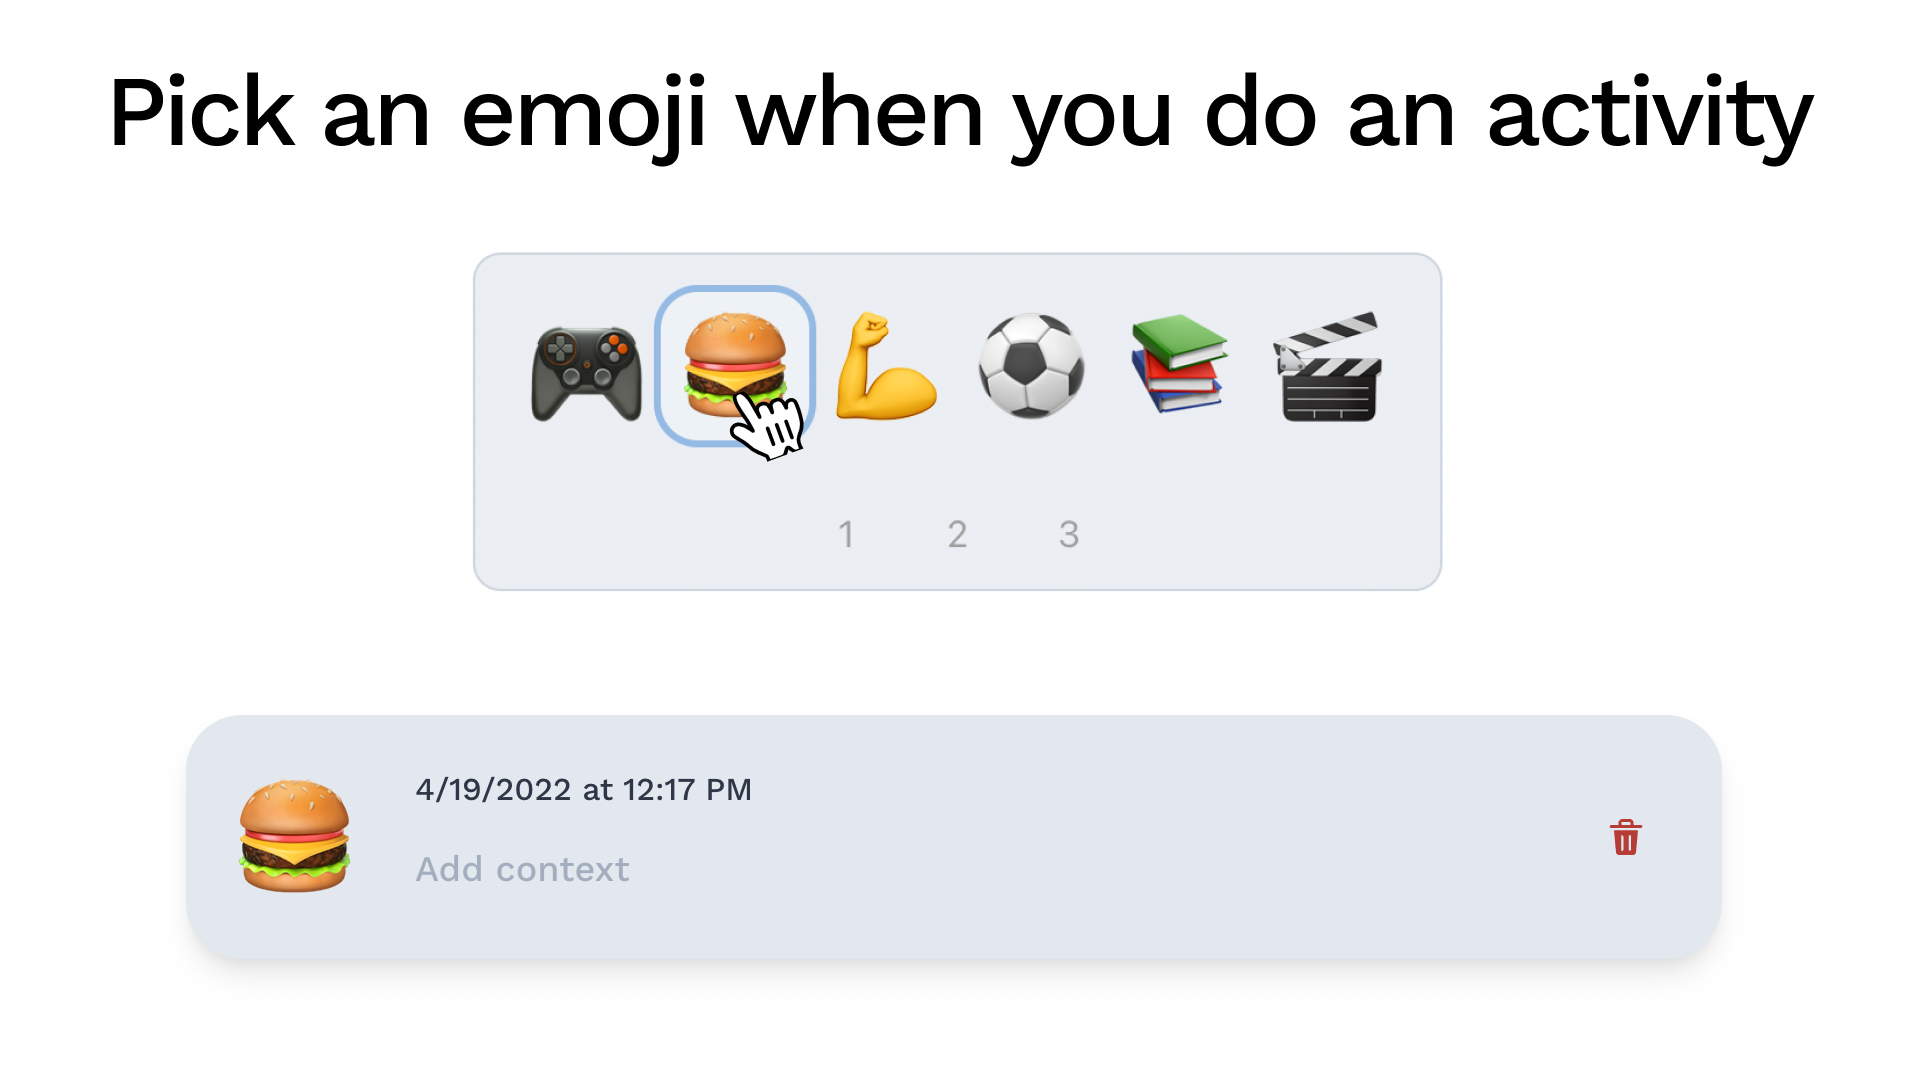Click the Add context field
The height and width of the screenshot is (1080, 1920).
(521, 869)
